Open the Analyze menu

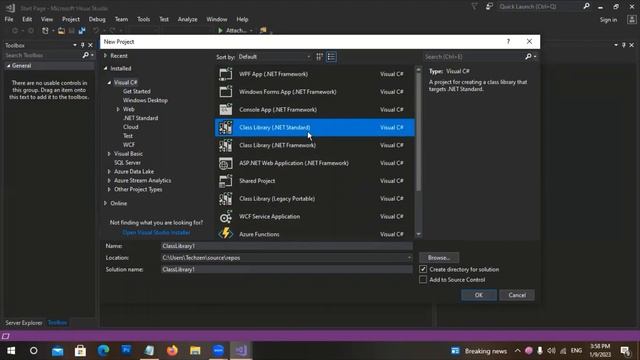pos(187,19)
